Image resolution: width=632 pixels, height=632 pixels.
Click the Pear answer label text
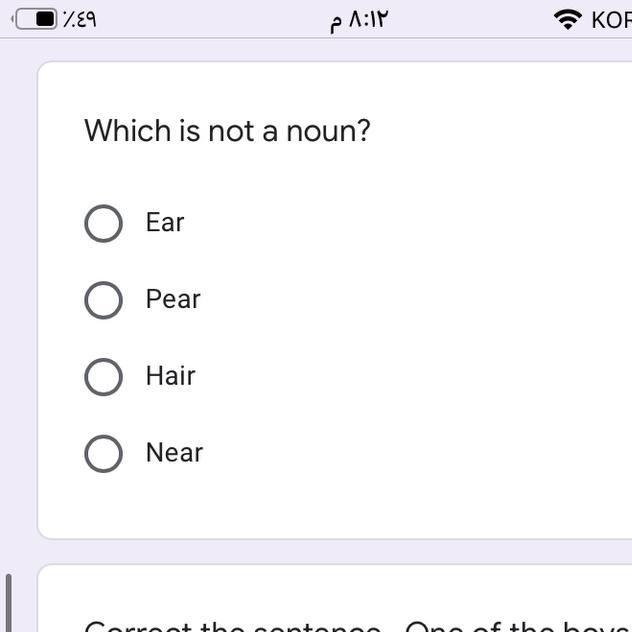point(173,299)
